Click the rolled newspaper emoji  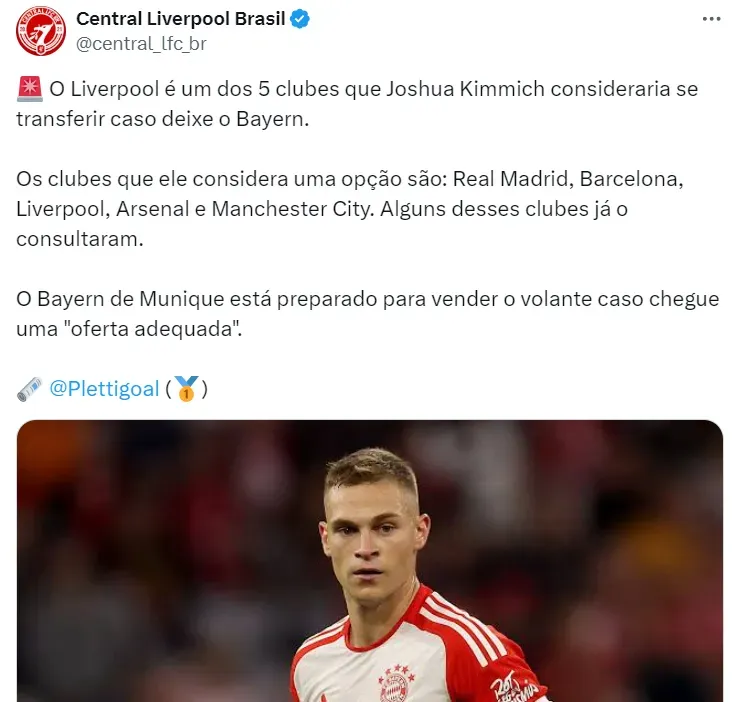click(30, 389)
